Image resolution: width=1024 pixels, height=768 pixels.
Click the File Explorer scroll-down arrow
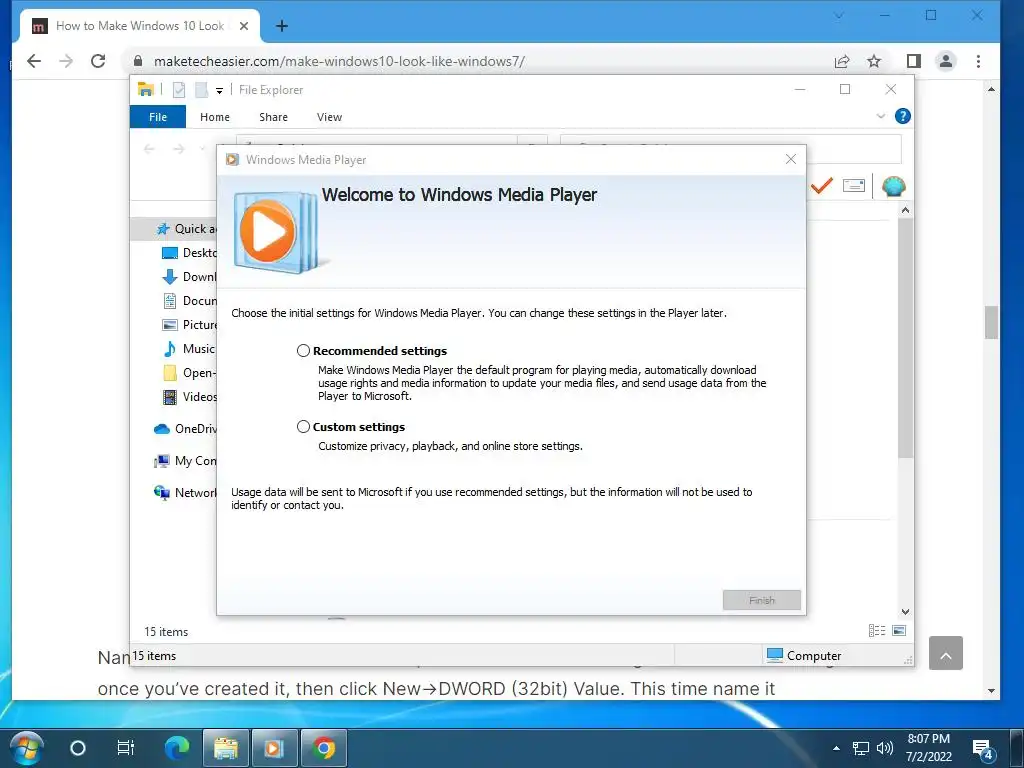[905, 612]
